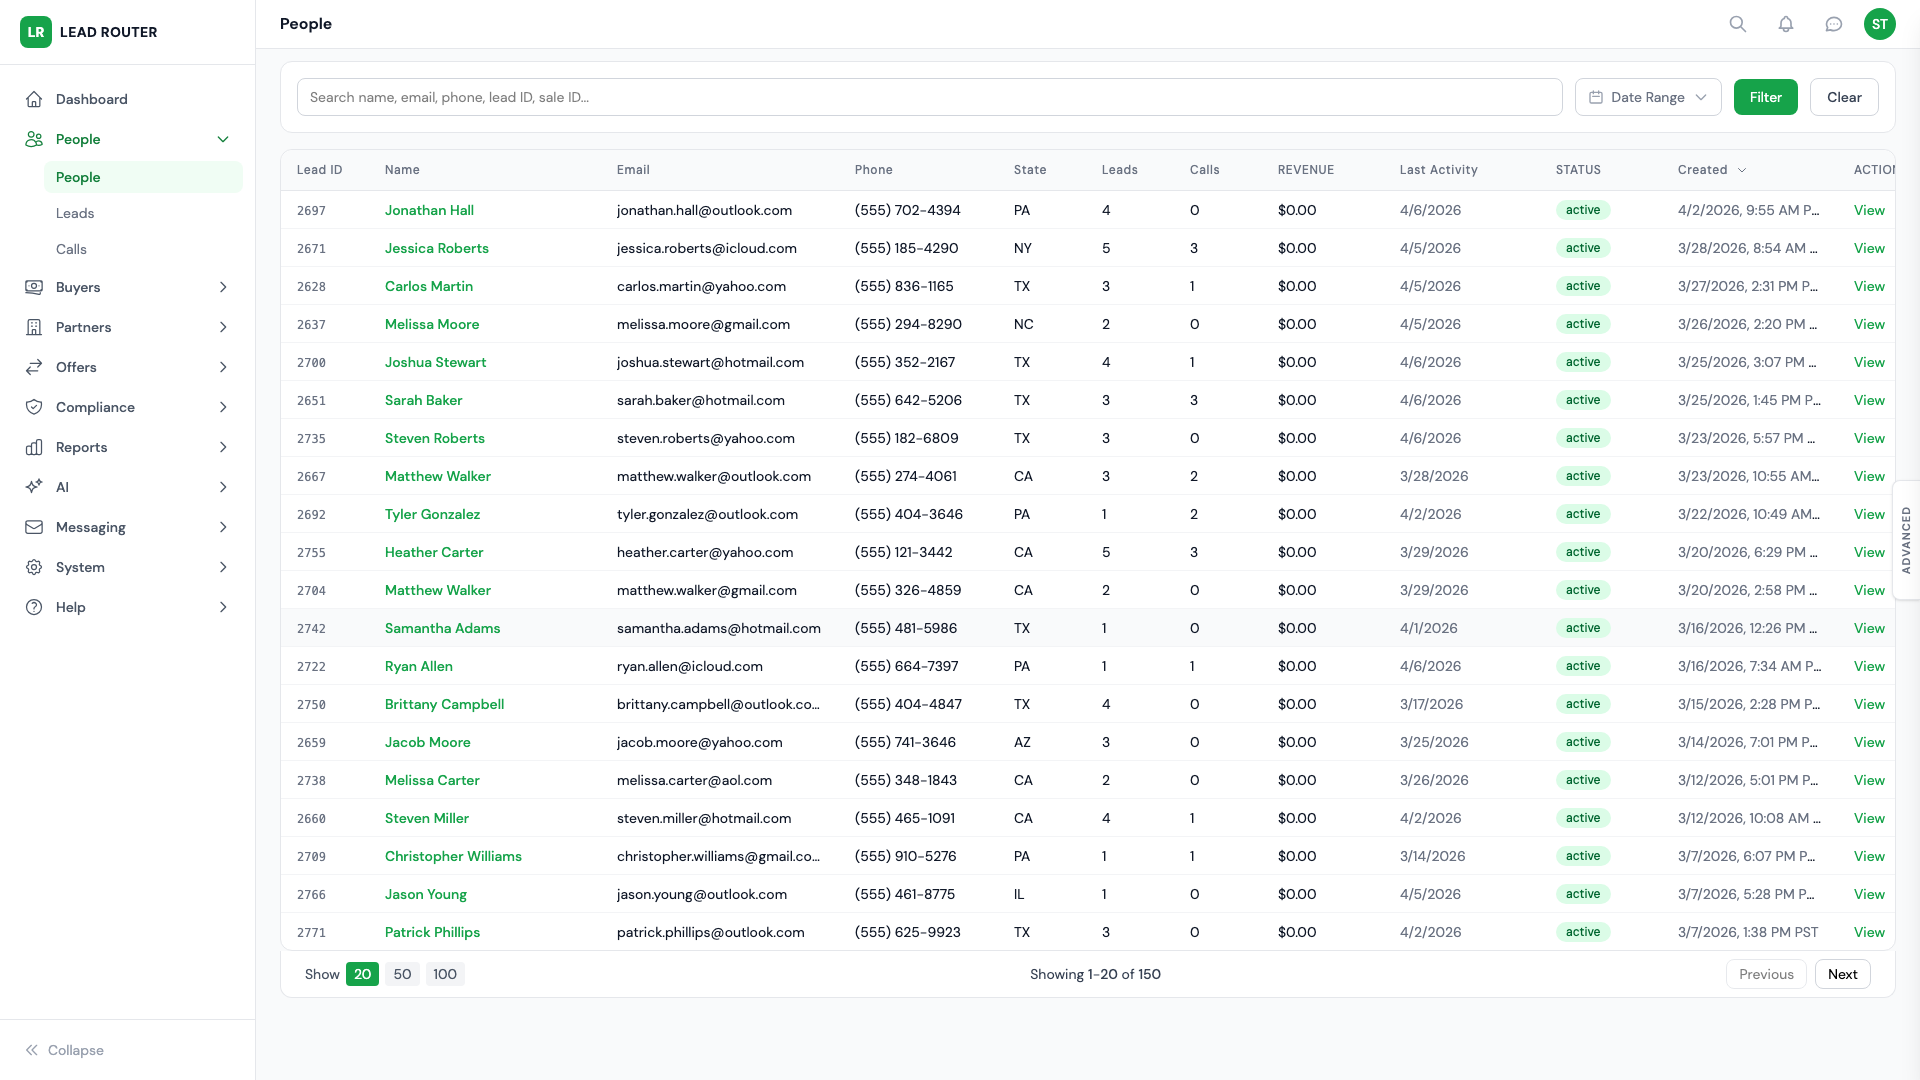Click the search magnifier icon in header
Image resolution: width=1920 pixels, height=1080 pixels.
(x=1738, y=24)
